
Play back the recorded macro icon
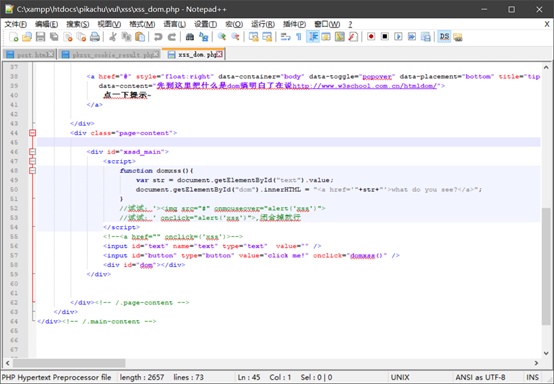click(398, 37)
